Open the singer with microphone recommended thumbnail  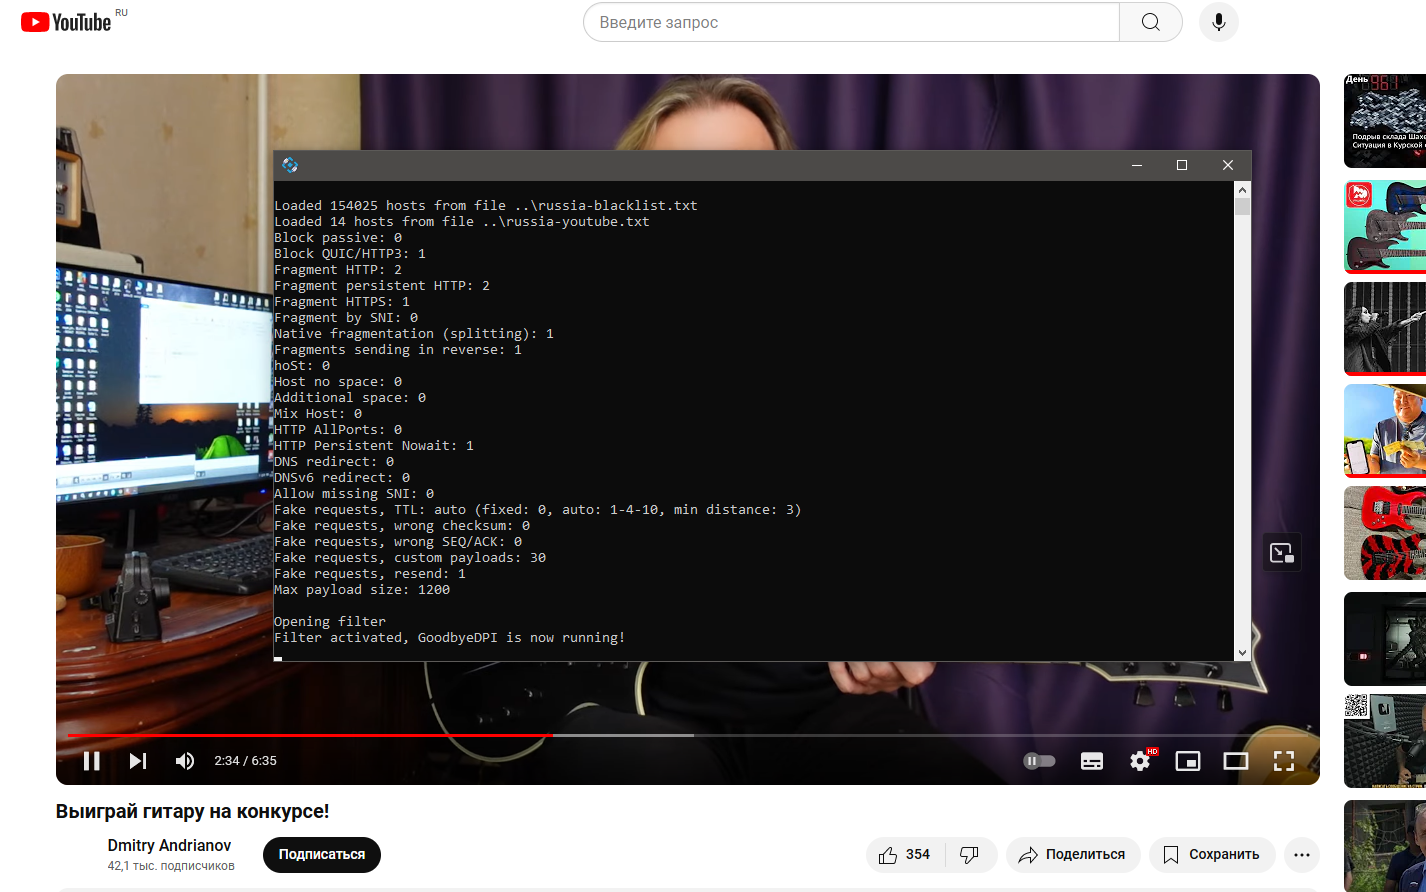pyautogui.click(x=1385, y=329)
